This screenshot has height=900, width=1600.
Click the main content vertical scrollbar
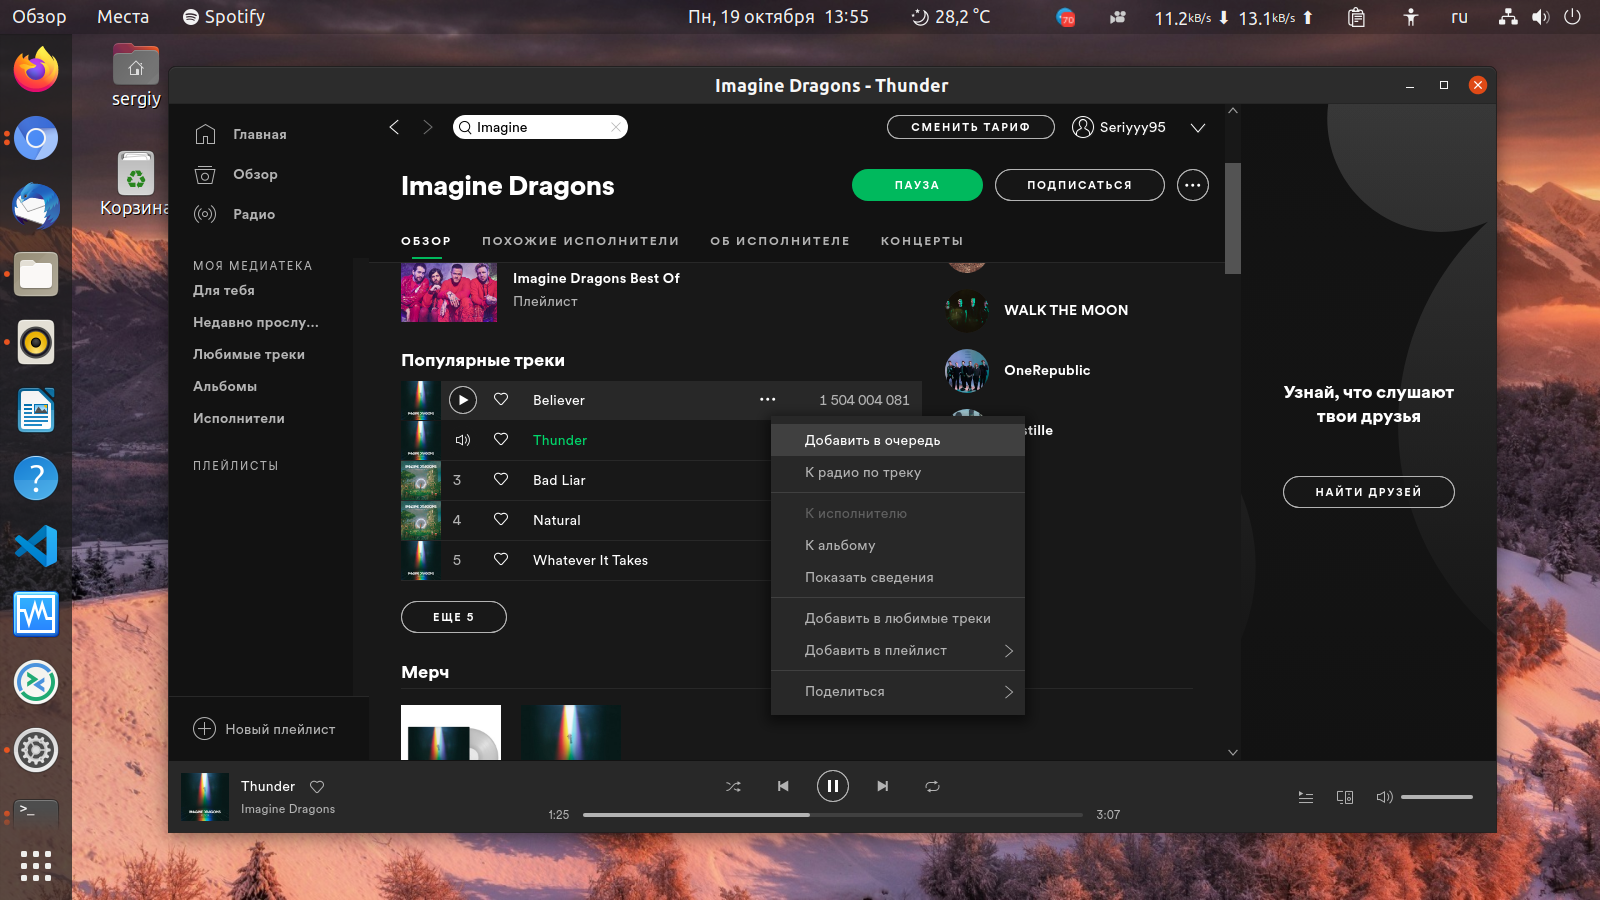click(1233, 218)
